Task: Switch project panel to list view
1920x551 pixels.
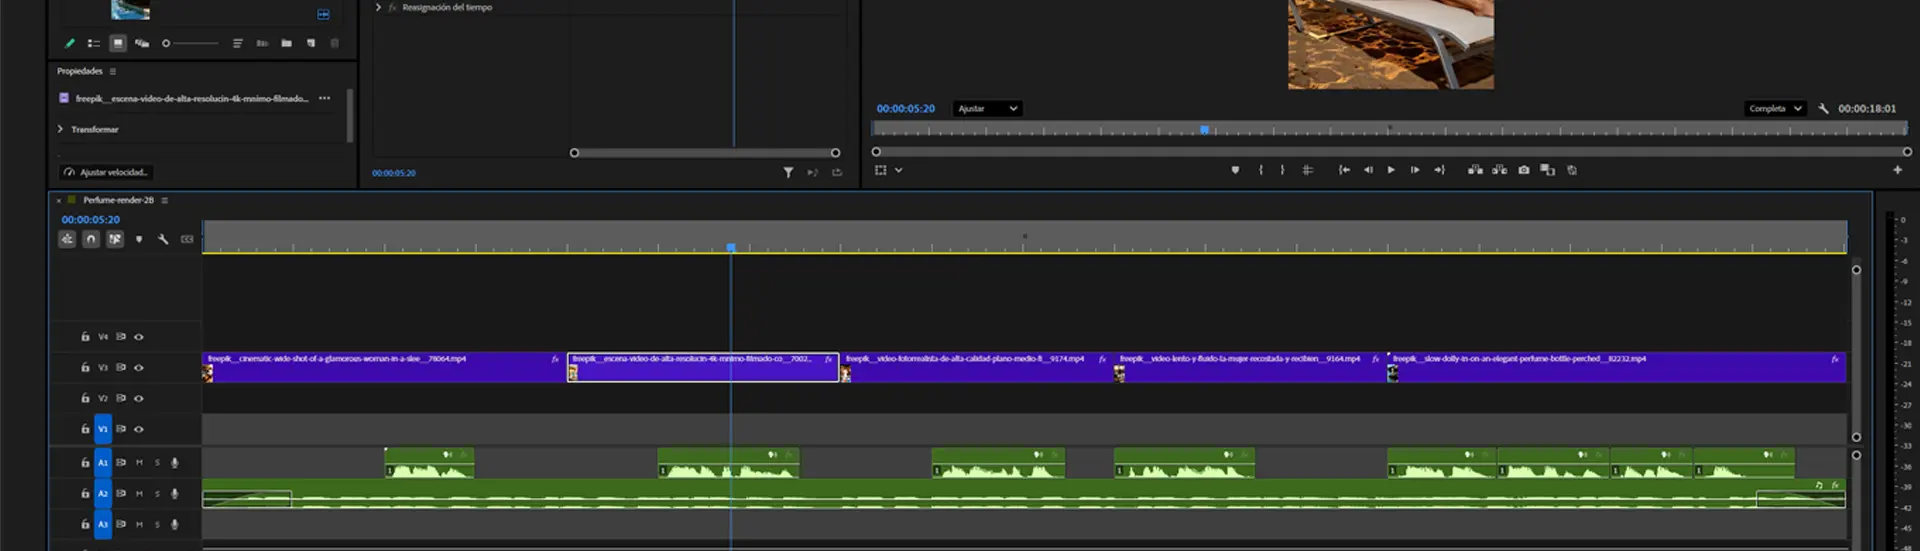Action: (93, 43)
